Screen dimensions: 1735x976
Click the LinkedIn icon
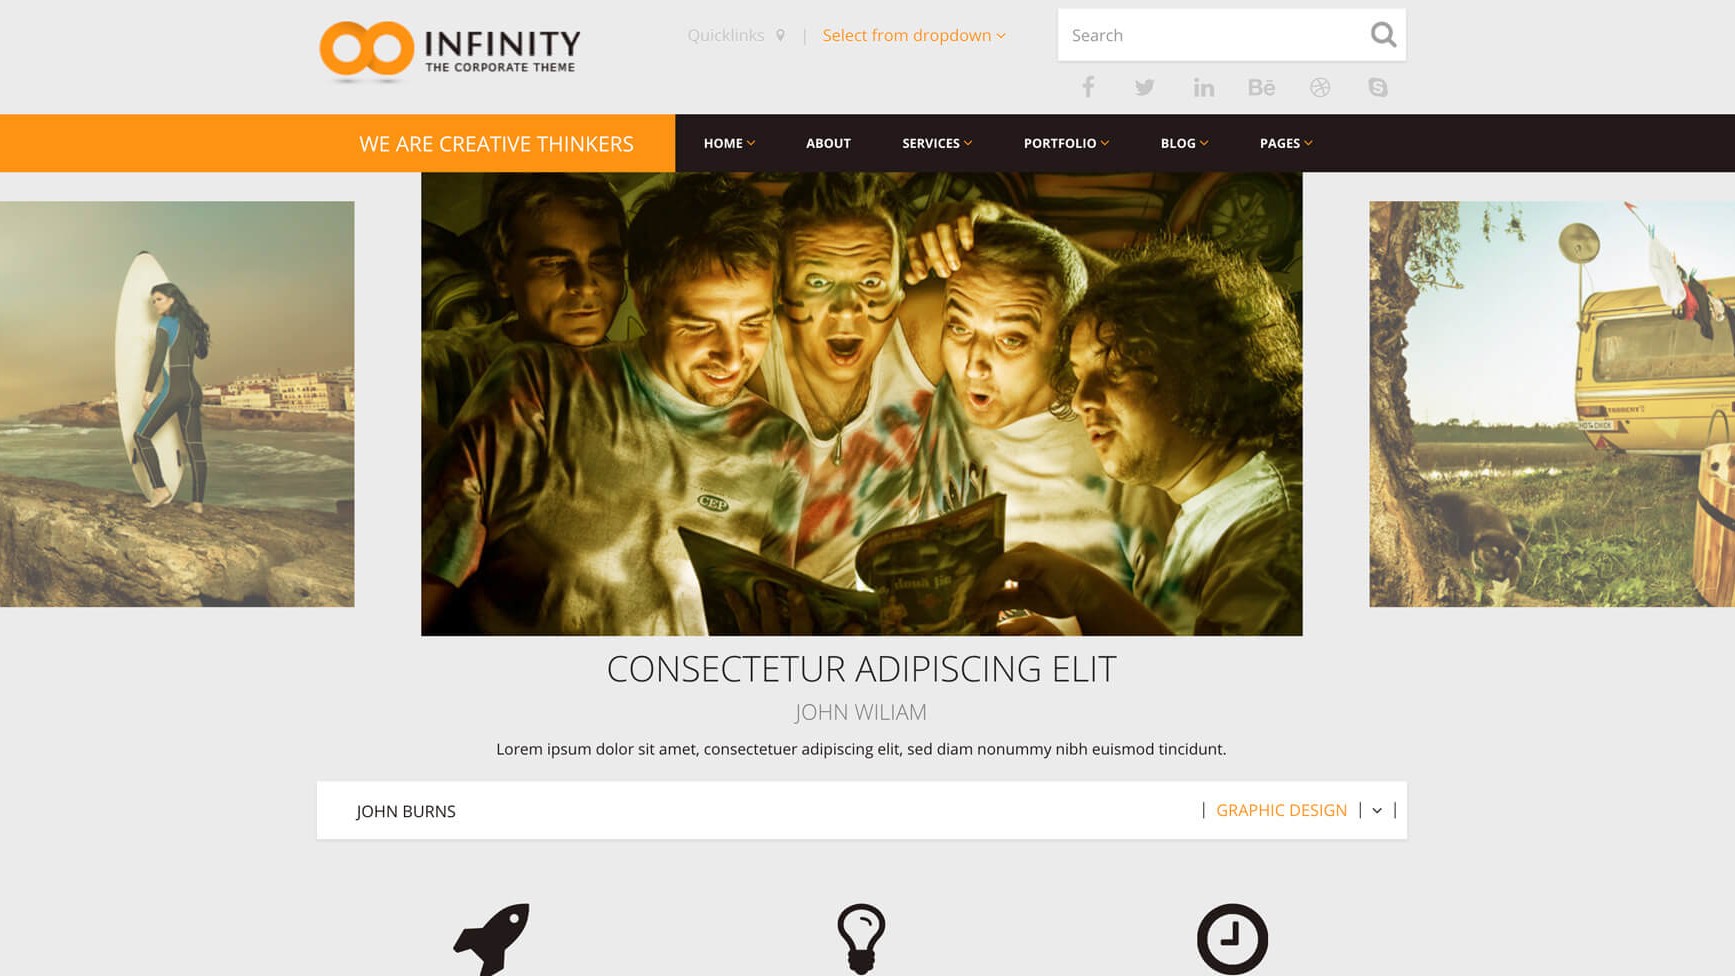1203,88
